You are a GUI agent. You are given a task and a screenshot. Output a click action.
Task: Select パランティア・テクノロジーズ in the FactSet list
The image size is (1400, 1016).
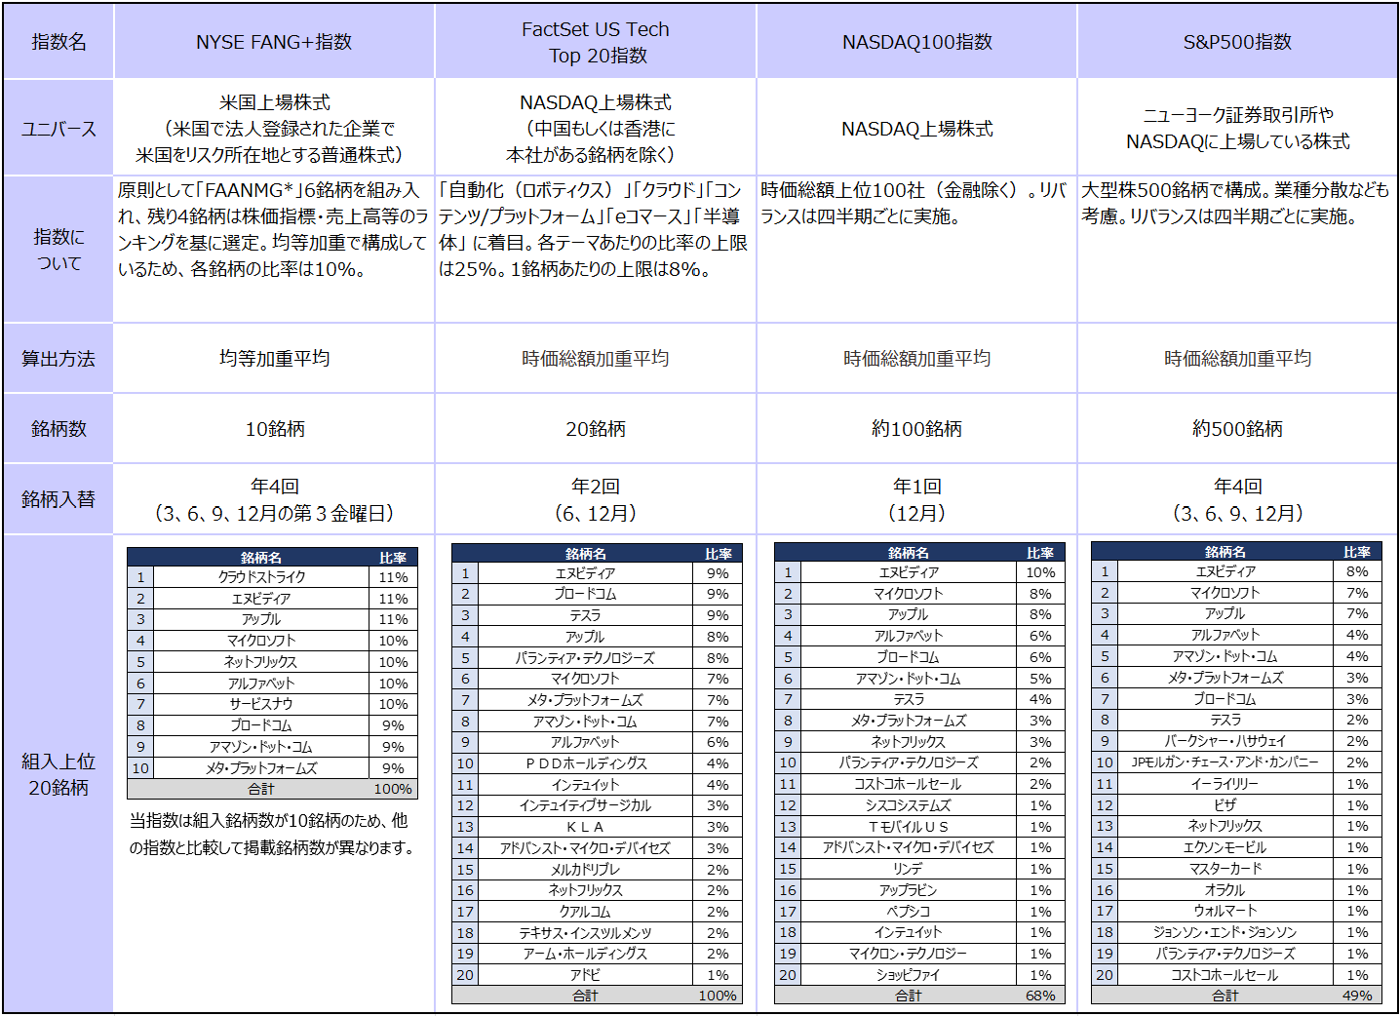pos(585,658)
